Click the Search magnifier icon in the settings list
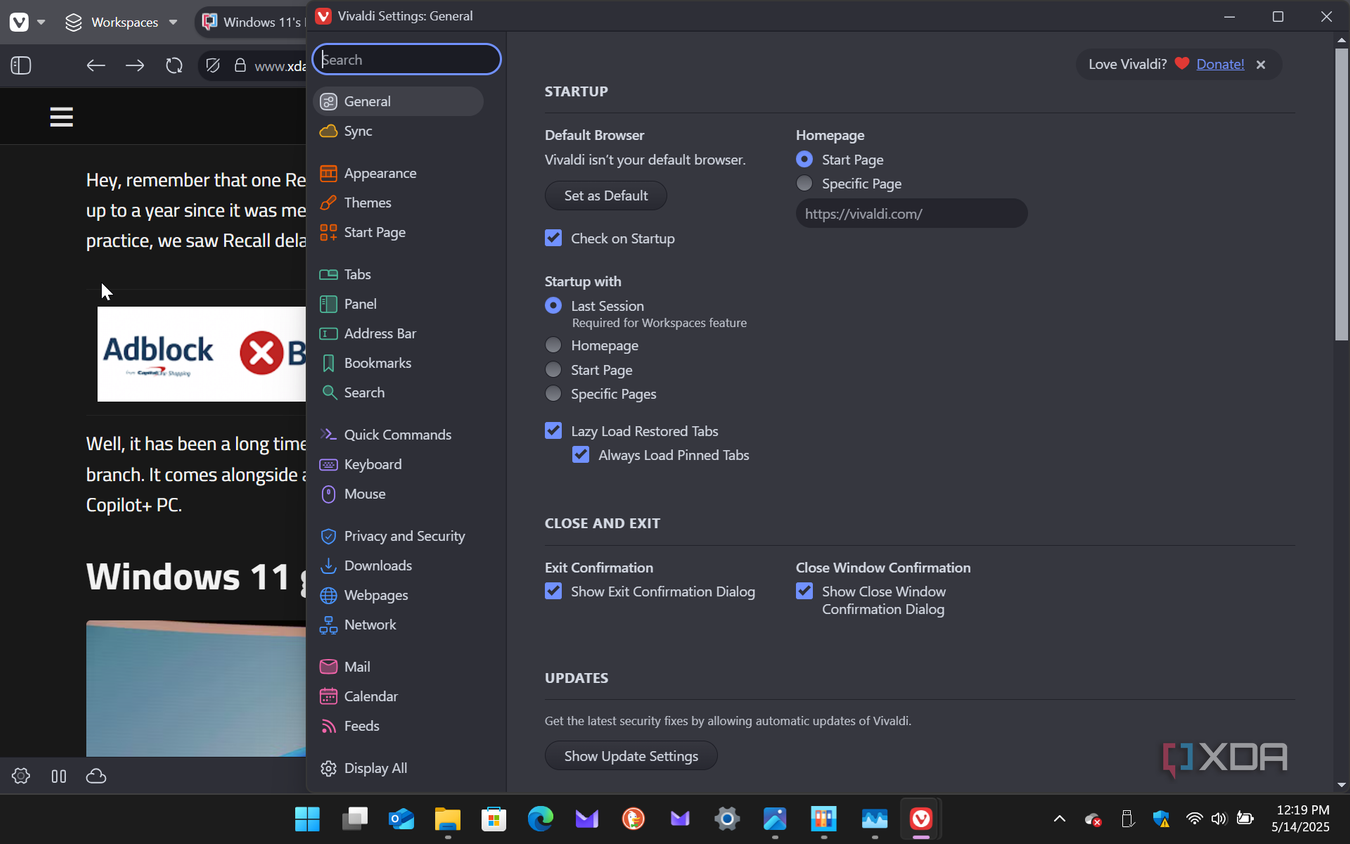Viewport: 1350px width, 844px height. coord(328,393)
